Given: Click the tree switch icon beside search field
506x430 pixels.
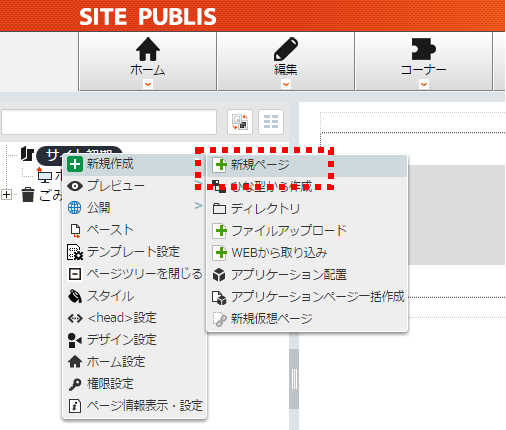Looking at the screenshot, I should pos(240,122).
